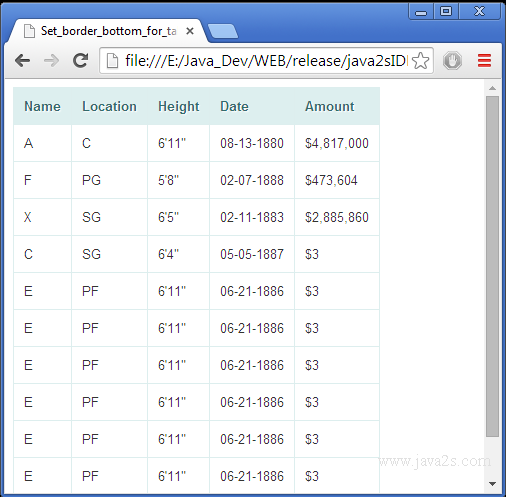The width and height of the screenshot is (506, 497).
Task: Bookmark page with the star icon
Action: (x=420, y=61)
